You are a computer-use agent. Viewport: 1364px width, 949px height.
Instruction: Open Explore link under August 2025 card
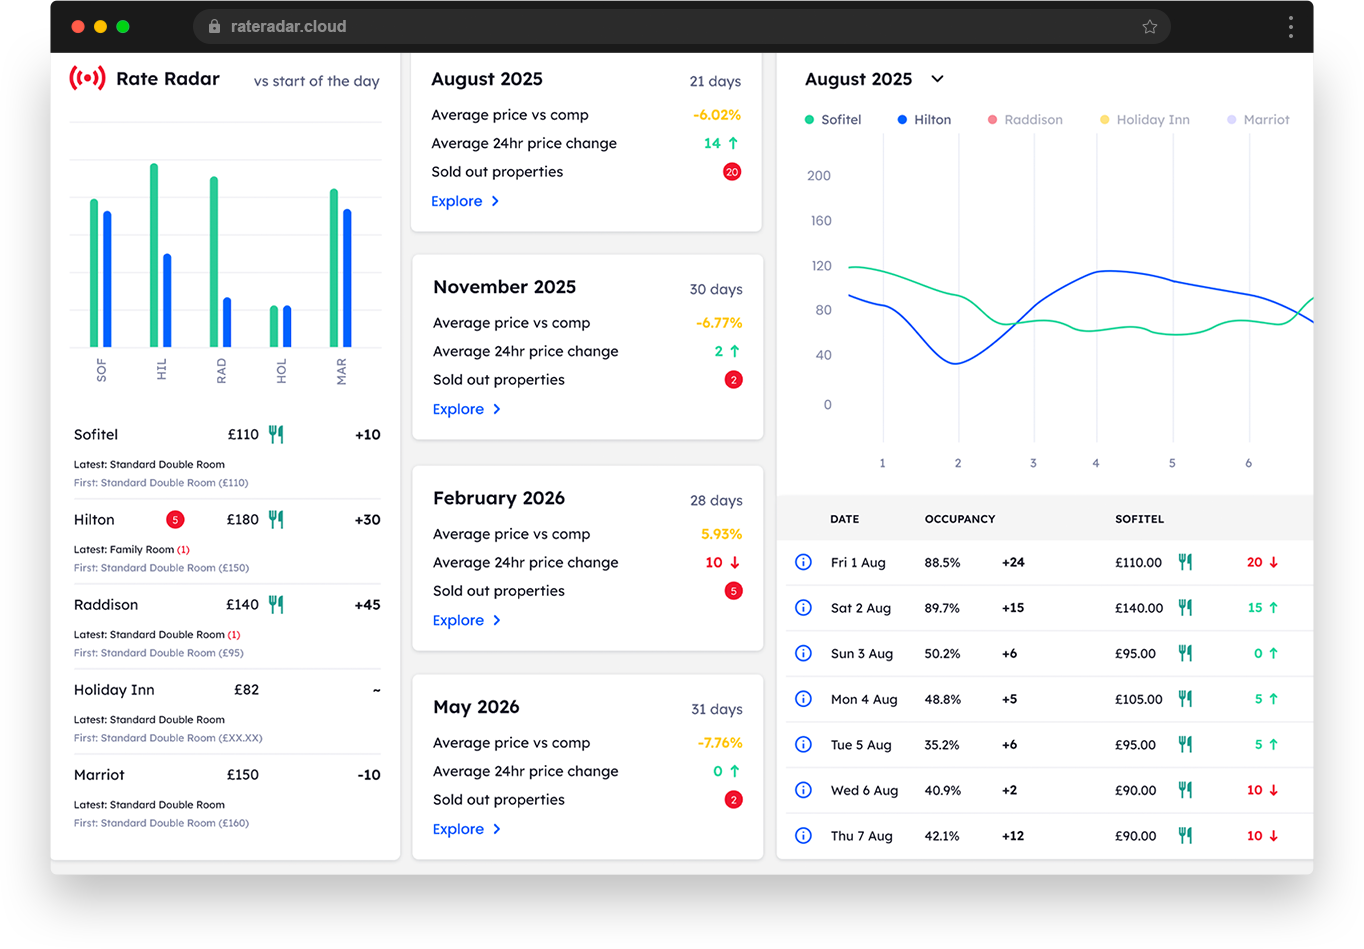(457, 201)
